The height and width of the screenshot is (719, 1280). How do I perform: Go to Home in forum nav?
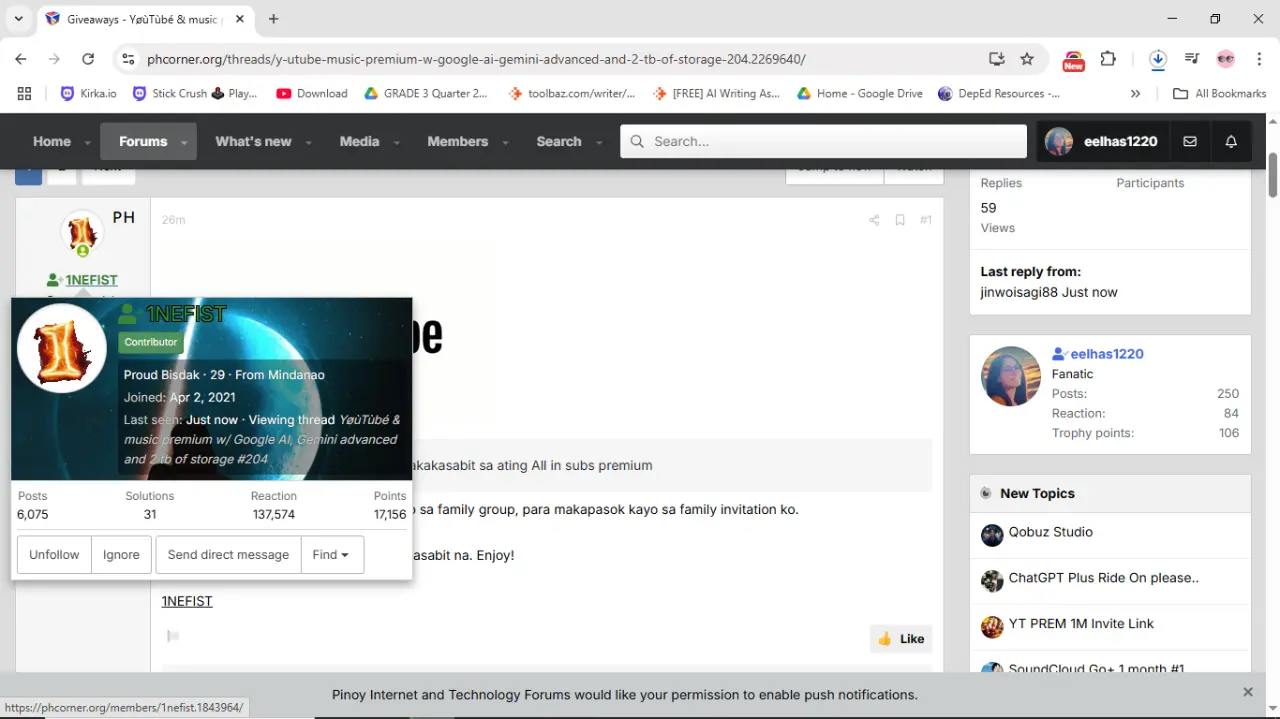click(x=52, y=141)
